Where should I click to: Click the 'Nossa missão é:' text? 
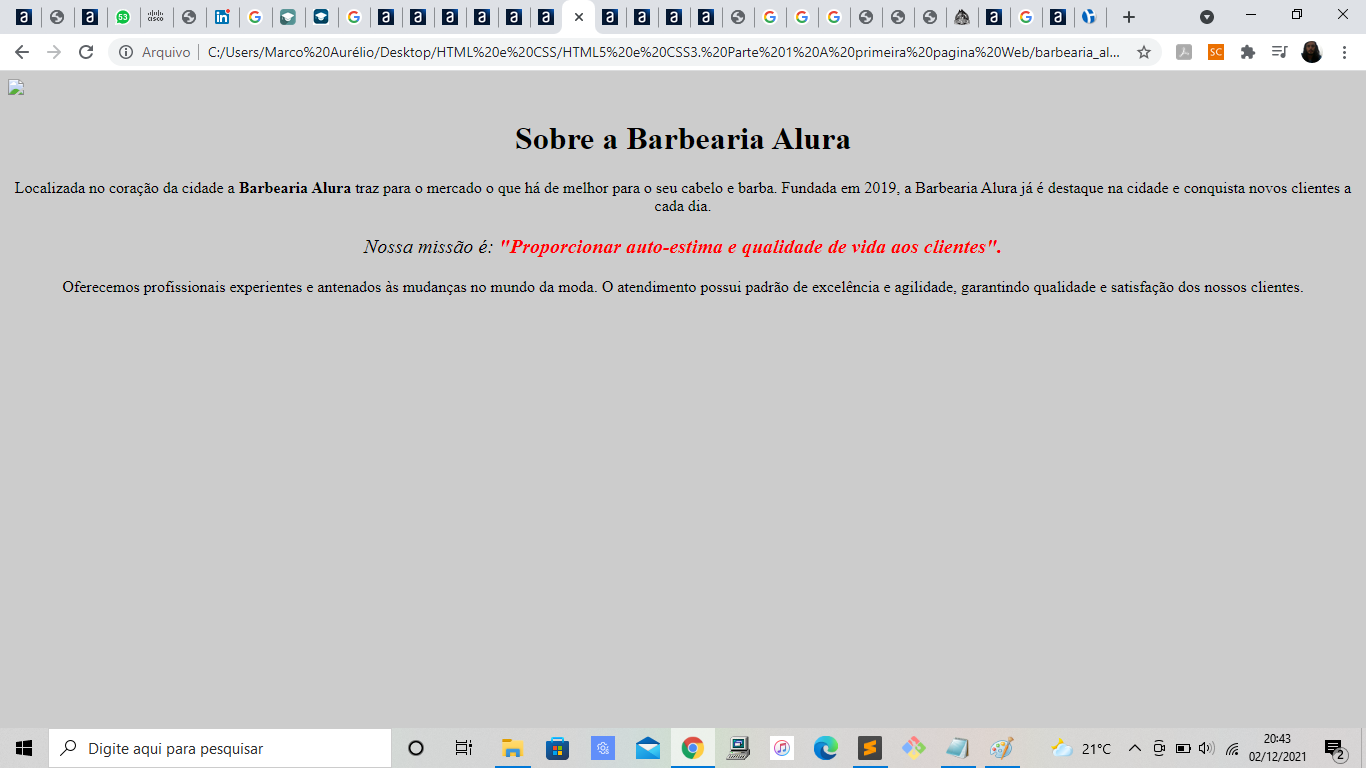428,247
